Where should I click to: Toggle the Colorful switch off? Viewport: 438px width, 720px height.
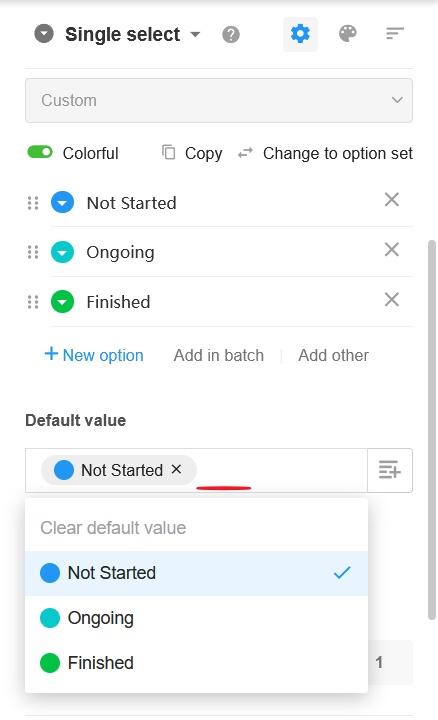tap(40, 152)
